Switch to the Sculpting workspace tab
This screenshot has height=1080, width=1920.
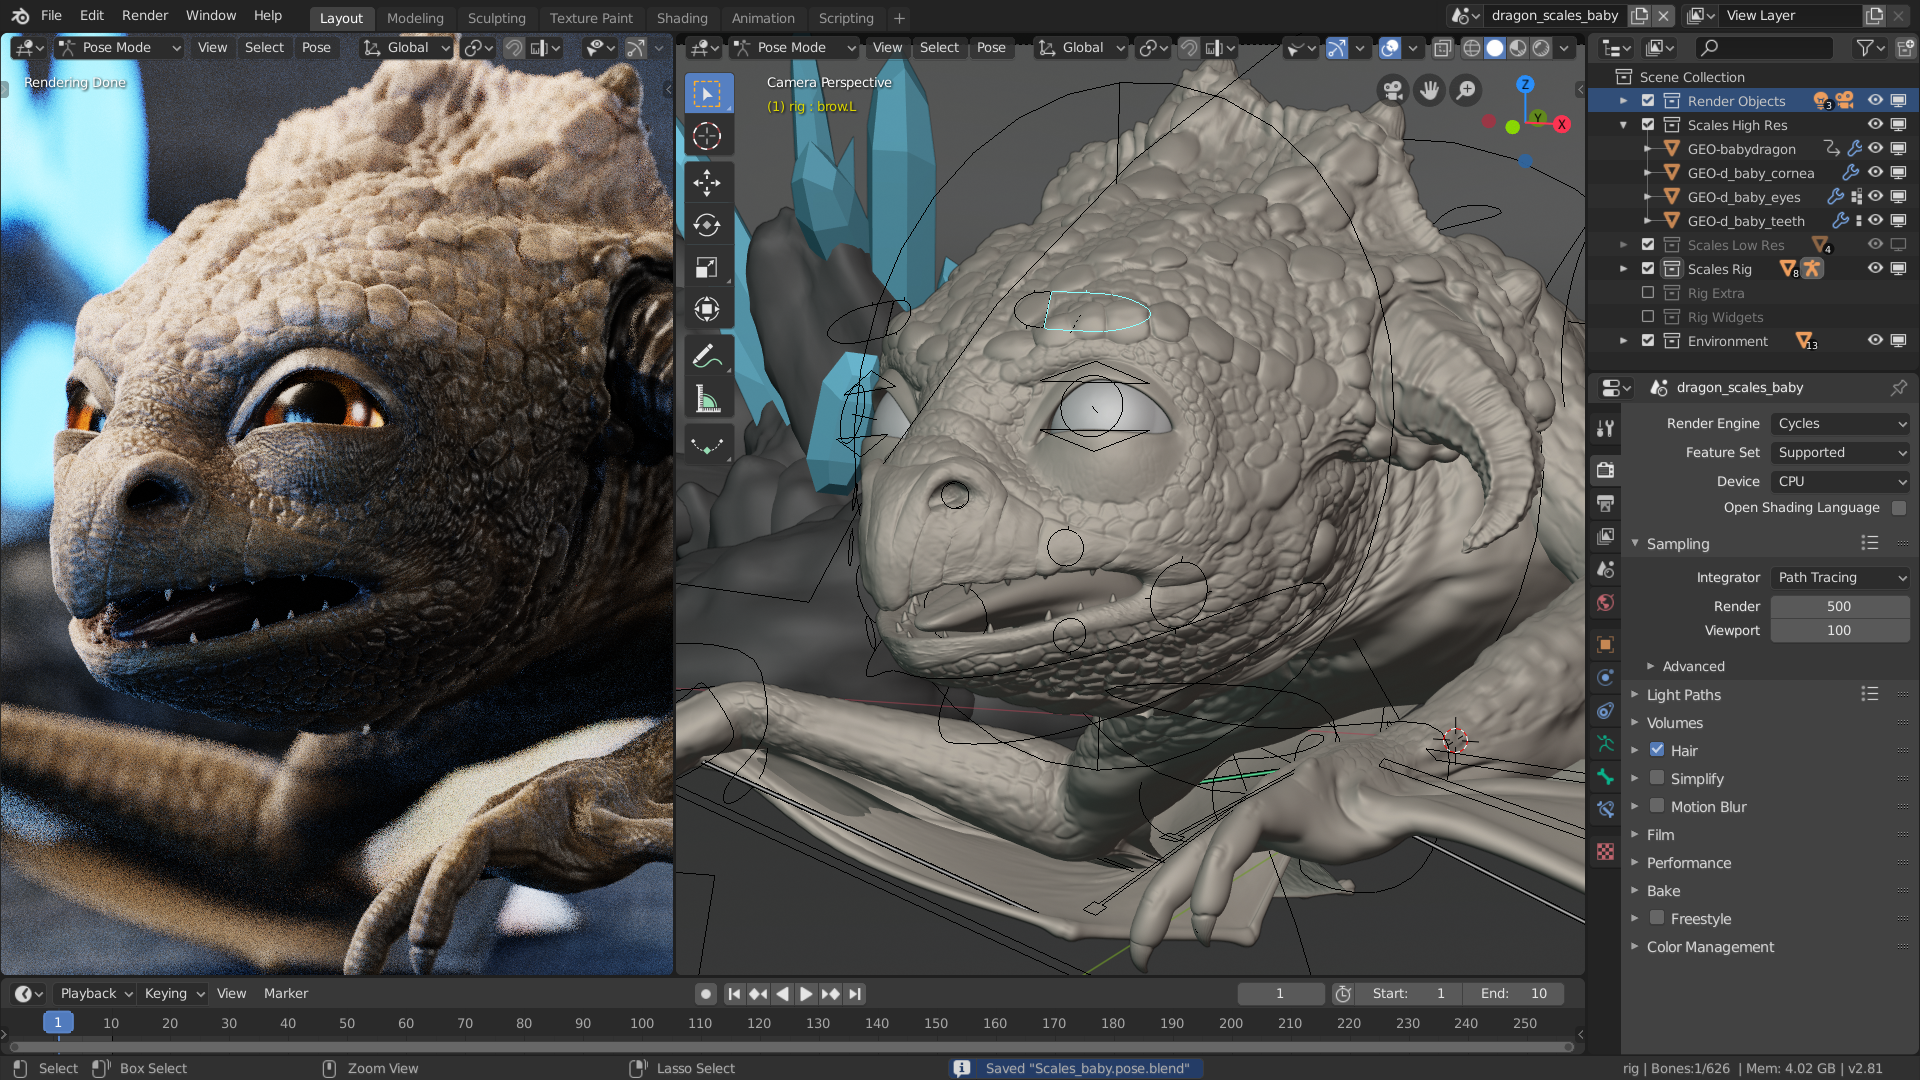coord(496,18)
